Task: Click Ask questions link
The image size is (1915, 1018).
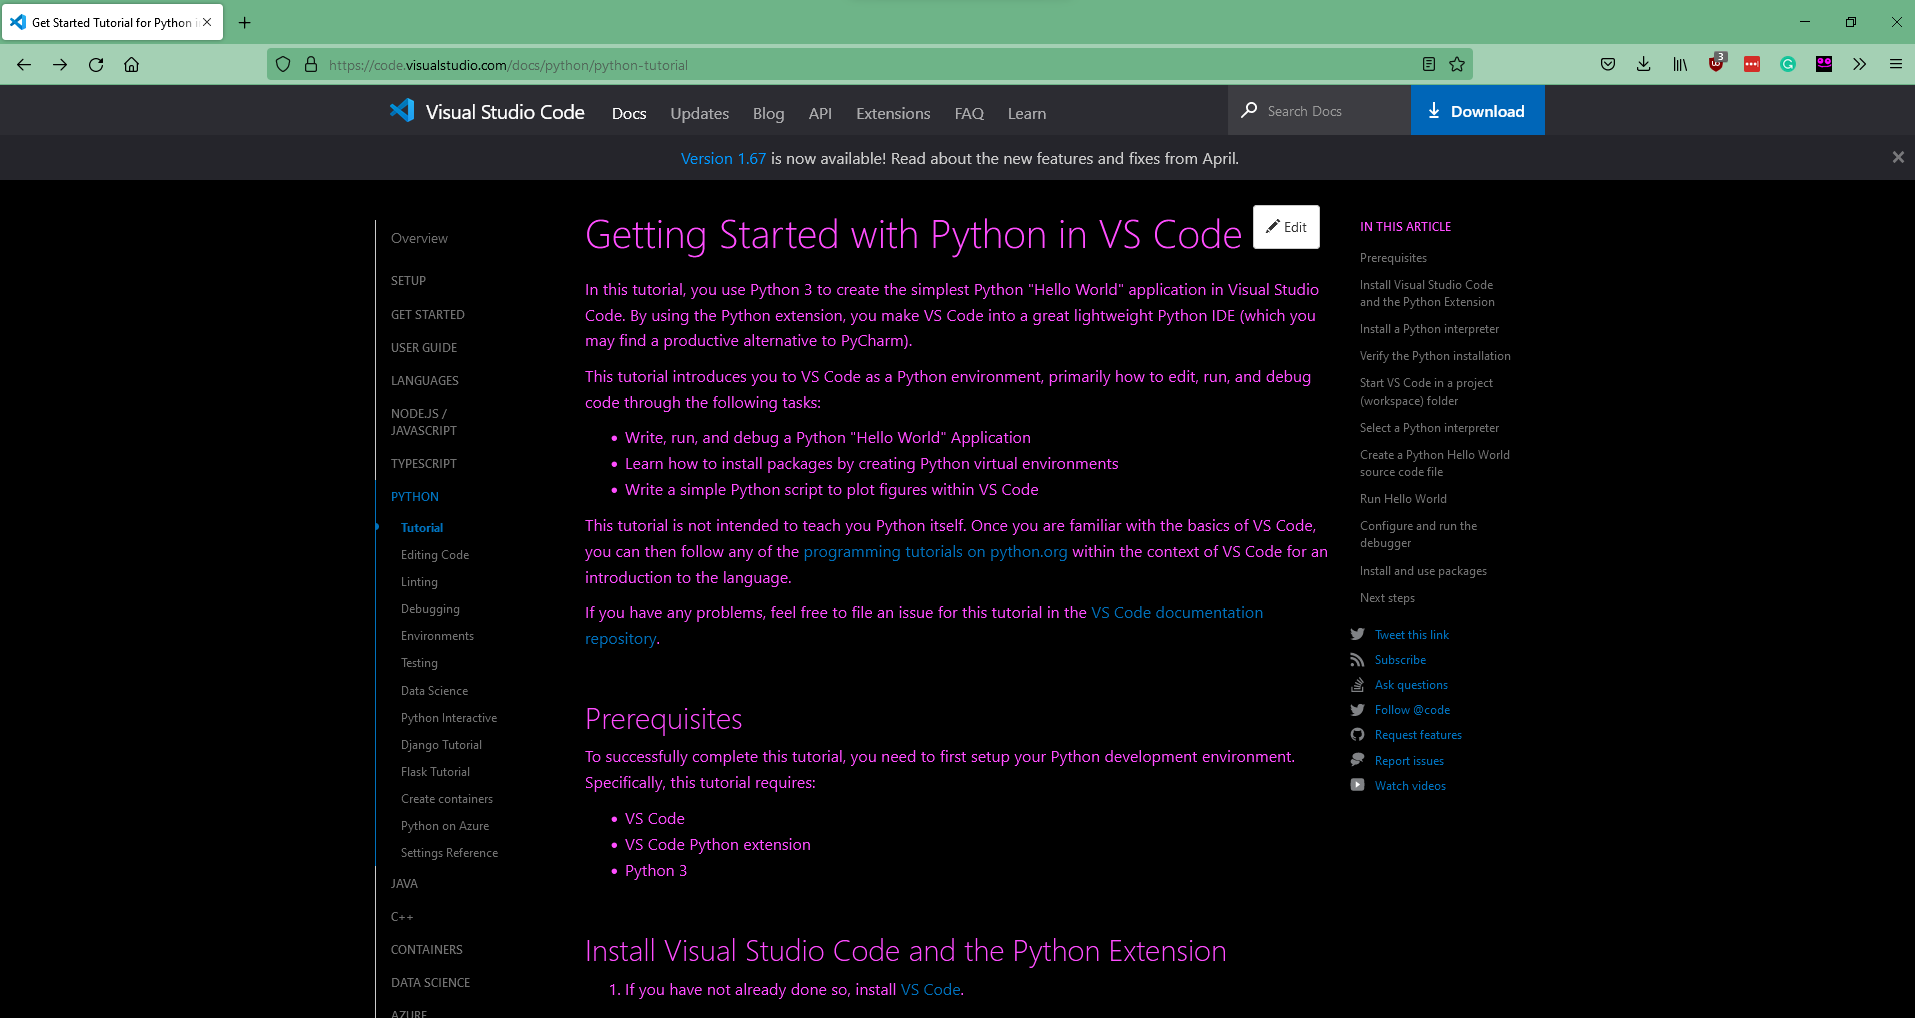Action: (1411, 684)
